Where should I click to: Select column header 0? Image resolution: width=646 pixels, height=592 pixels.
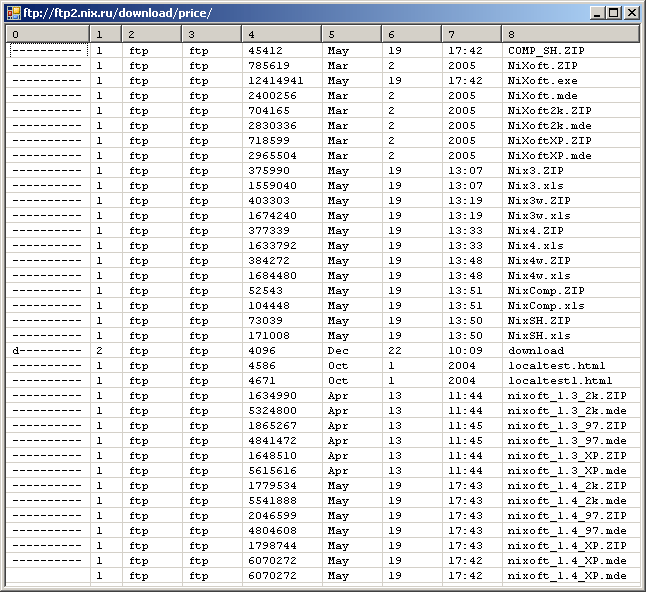coord(48,34)
